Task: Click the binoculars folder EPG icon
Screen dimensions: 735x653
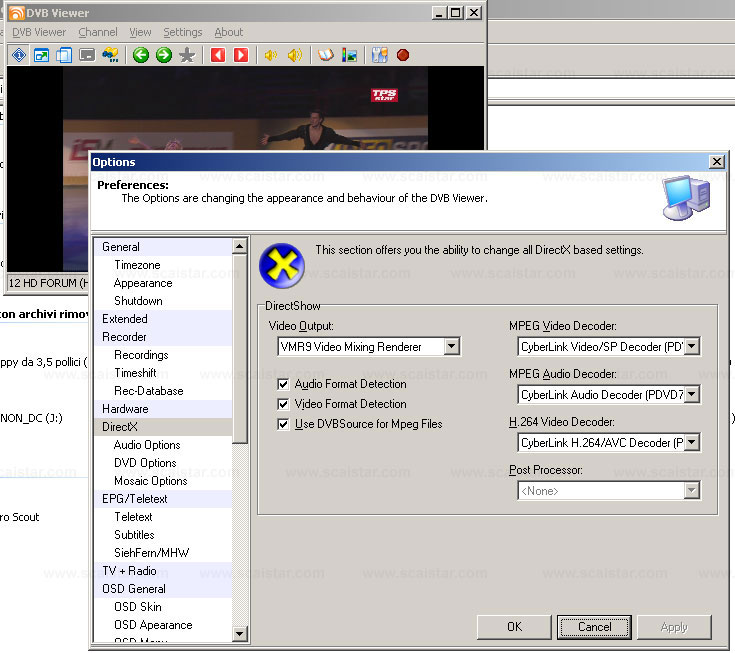Action: coord(110,55)
